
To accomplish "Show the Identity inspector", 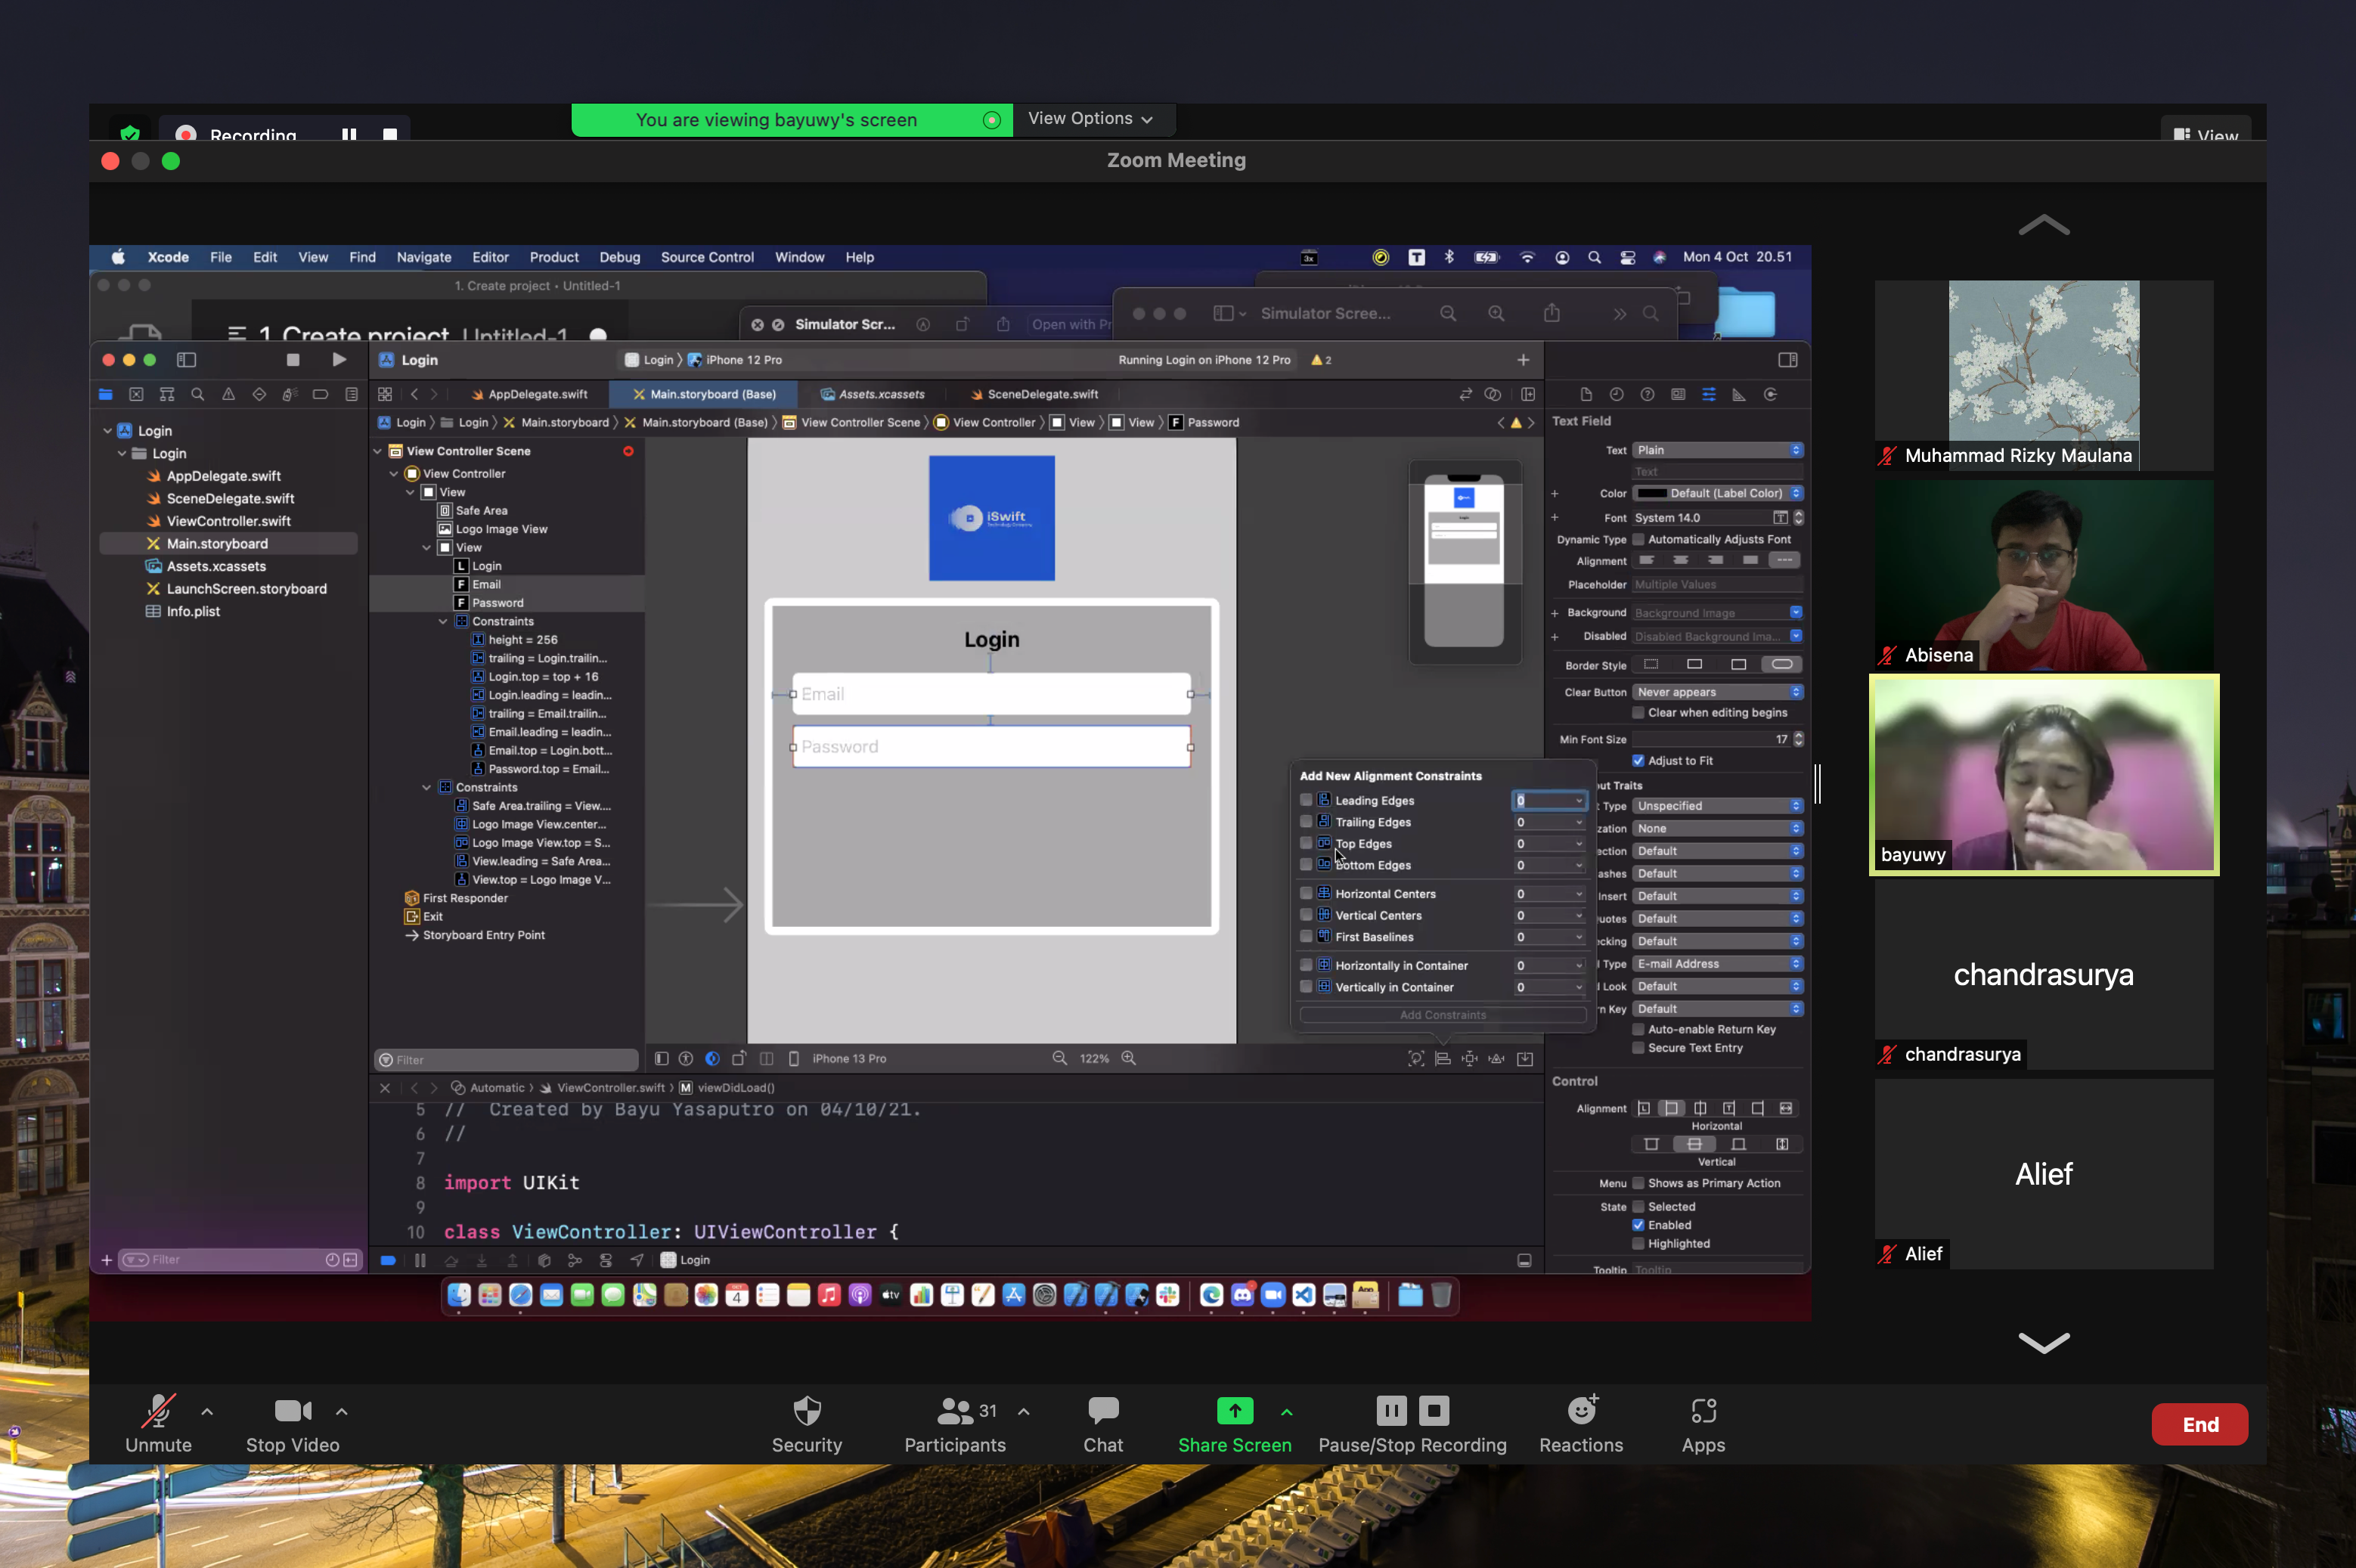I will 1678,394.
